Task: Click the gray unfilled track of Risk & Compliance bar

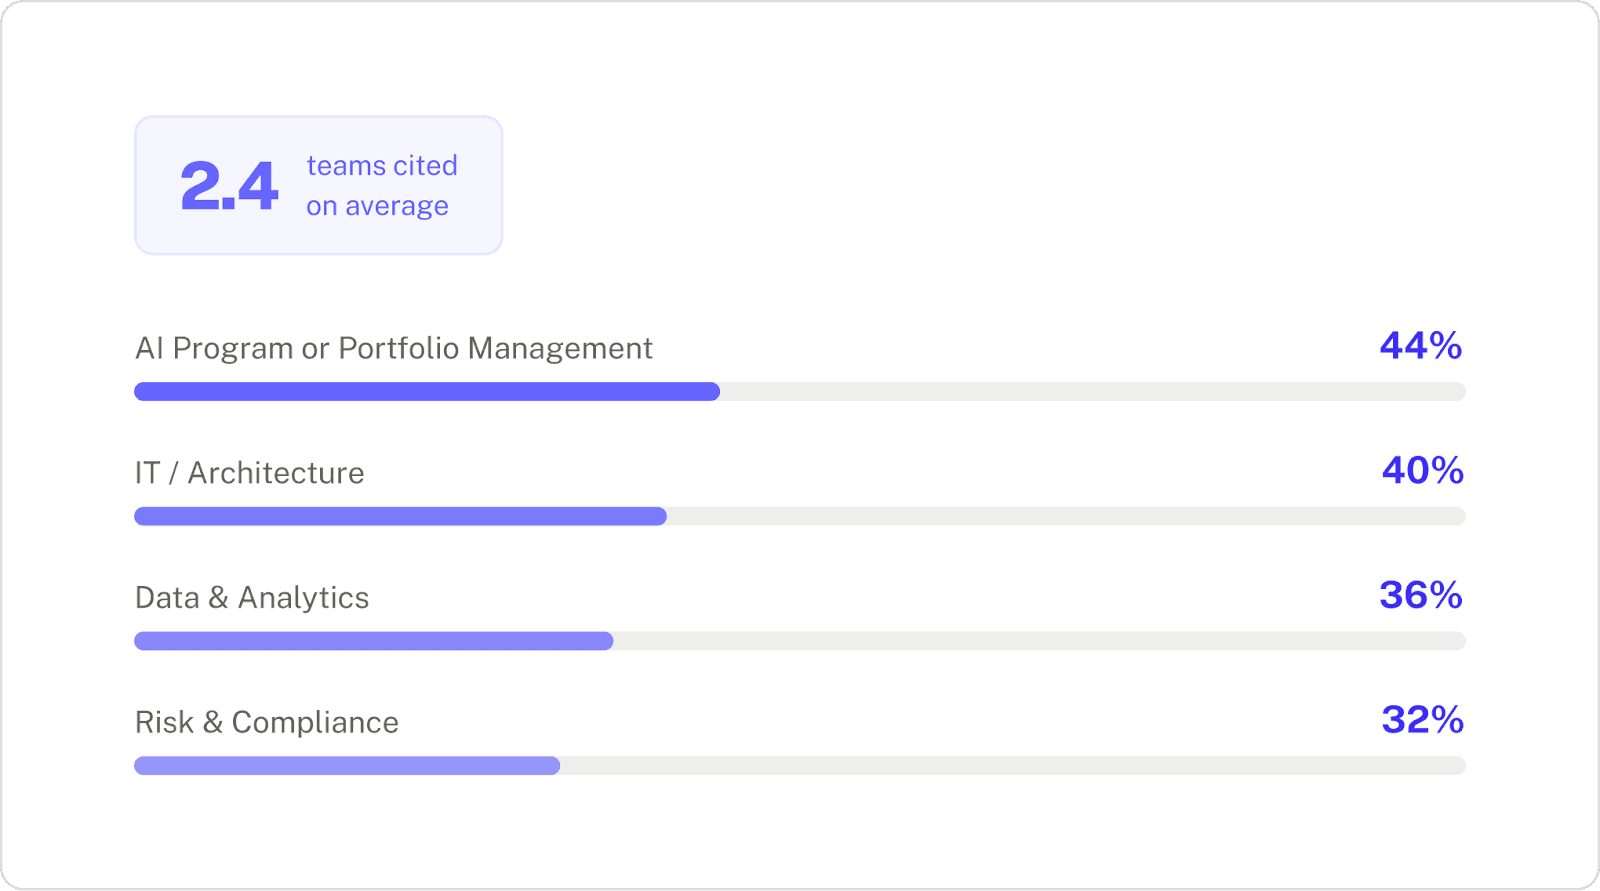Action: click(1012, 766)
